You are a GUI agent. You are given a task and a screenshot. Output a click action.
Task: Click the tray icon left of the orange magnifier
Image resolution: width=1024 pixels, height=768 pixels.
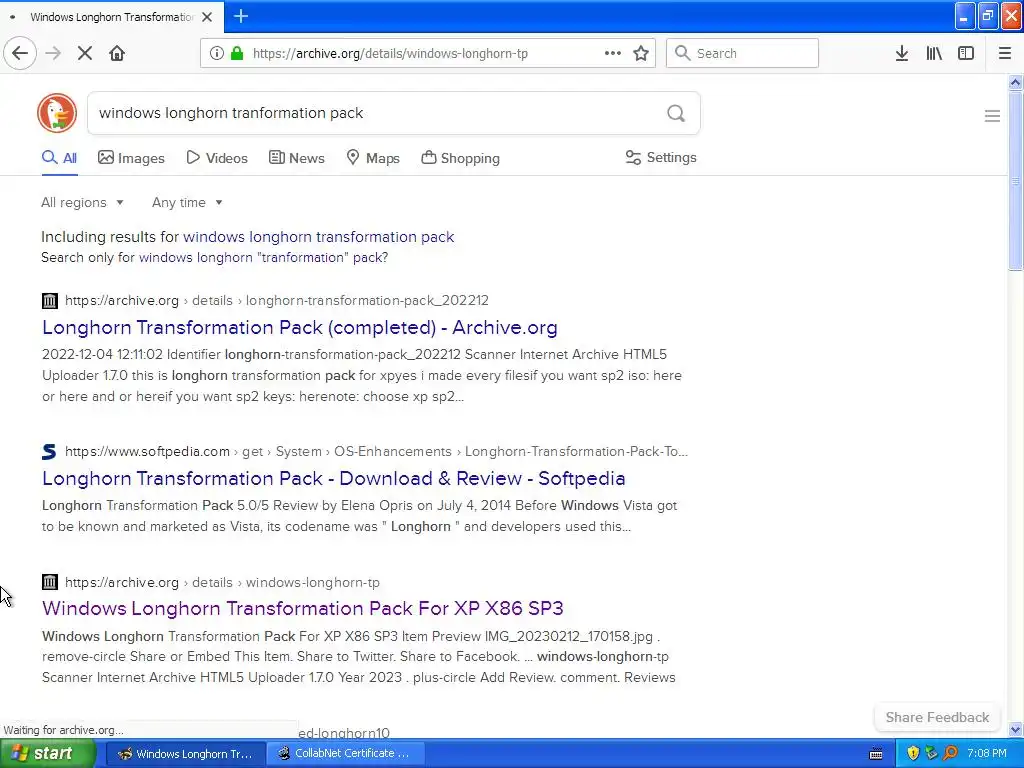(931, 754)
